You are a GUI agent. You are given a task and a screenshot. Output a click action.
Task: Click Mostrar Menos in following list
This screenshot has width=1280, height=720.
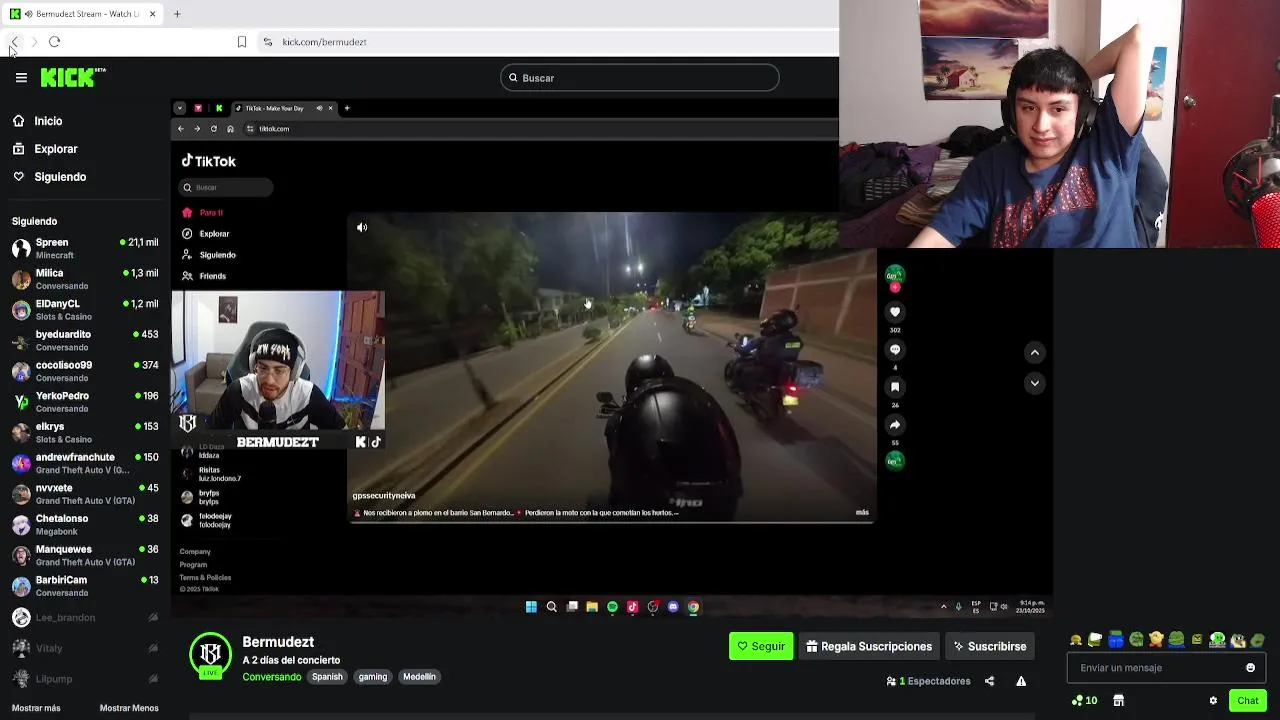[x=129, y=708]
